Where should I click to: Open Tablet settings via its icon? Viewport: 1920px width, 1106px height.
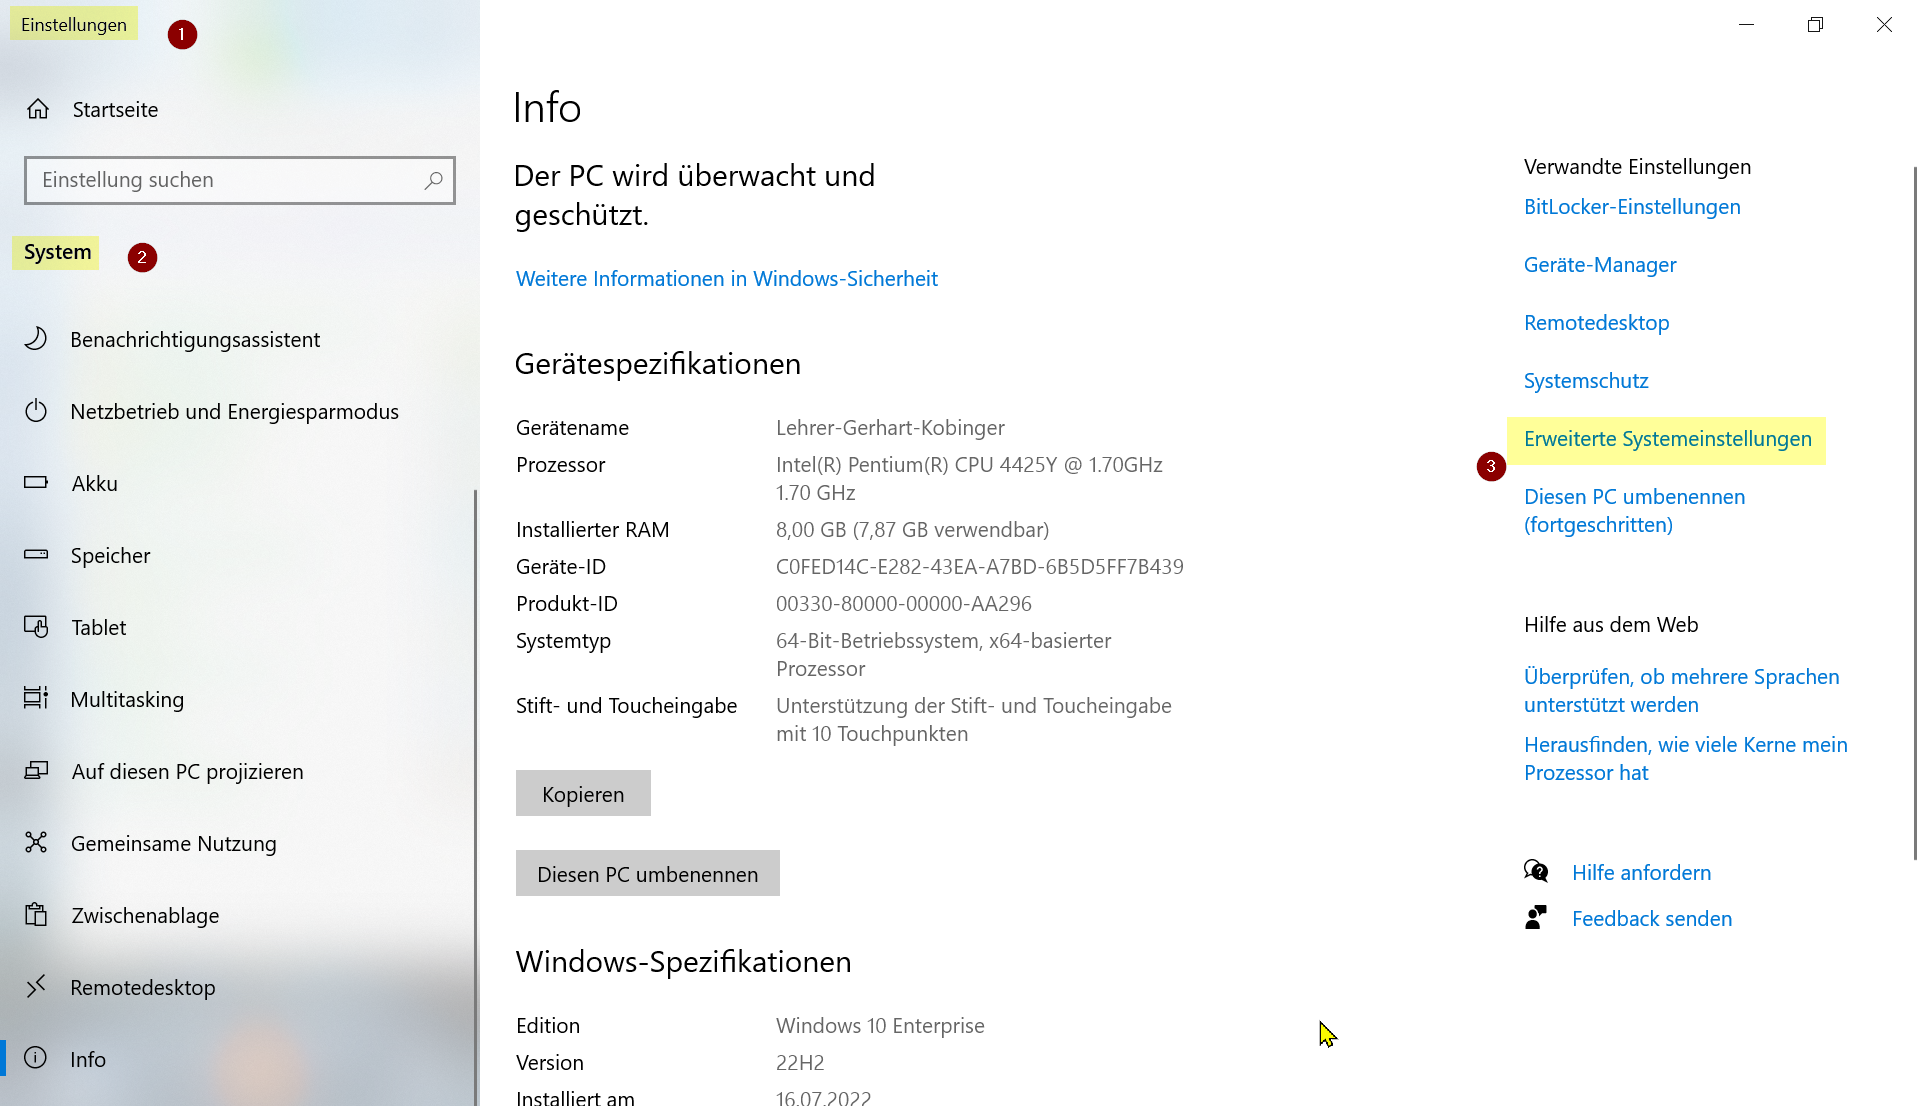36,627
